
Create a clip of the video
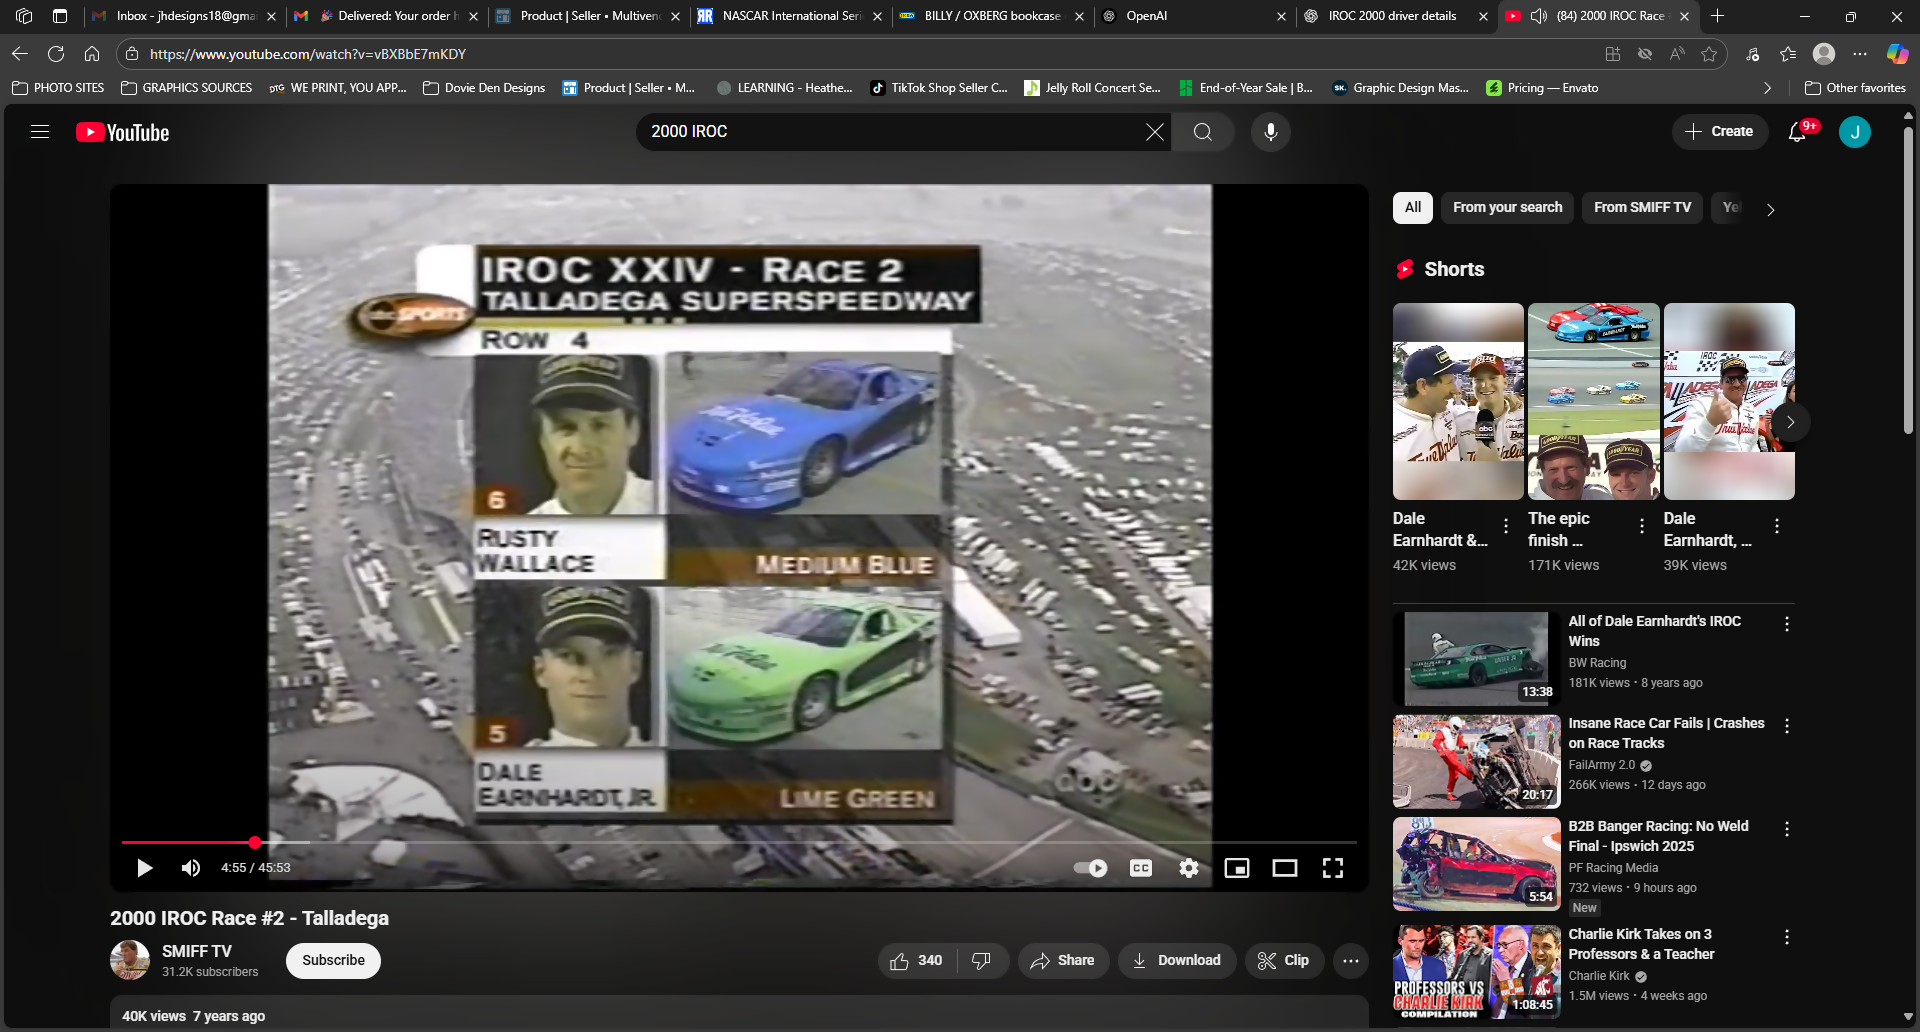pyautogui.click(x=1284, y=961)
